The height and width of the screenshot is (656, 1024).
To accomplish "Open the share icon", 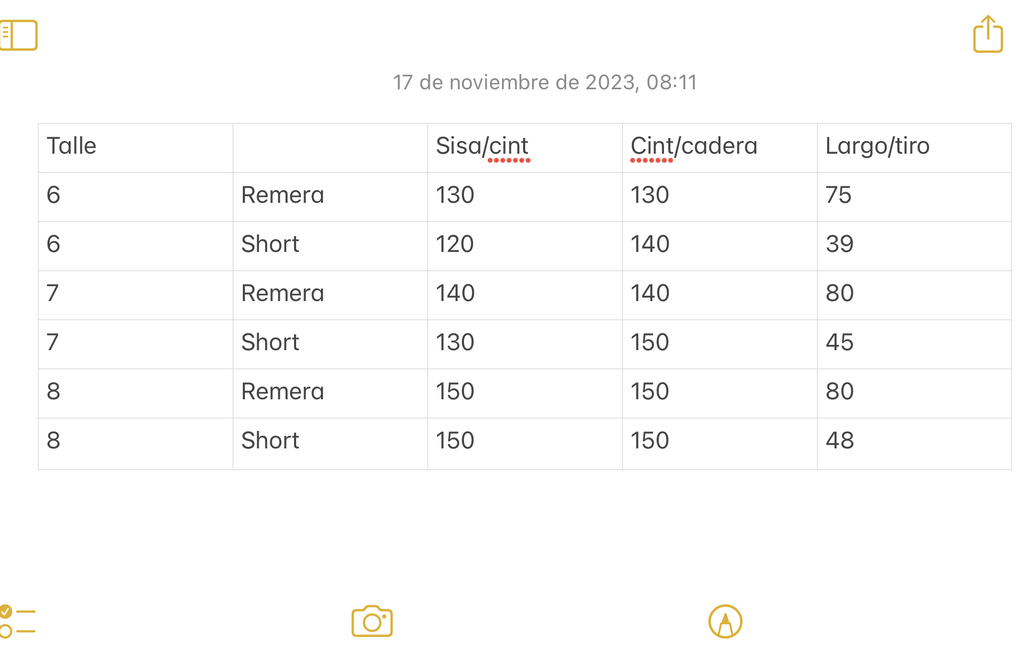I will pyautogui.click(x=987, y=34).
